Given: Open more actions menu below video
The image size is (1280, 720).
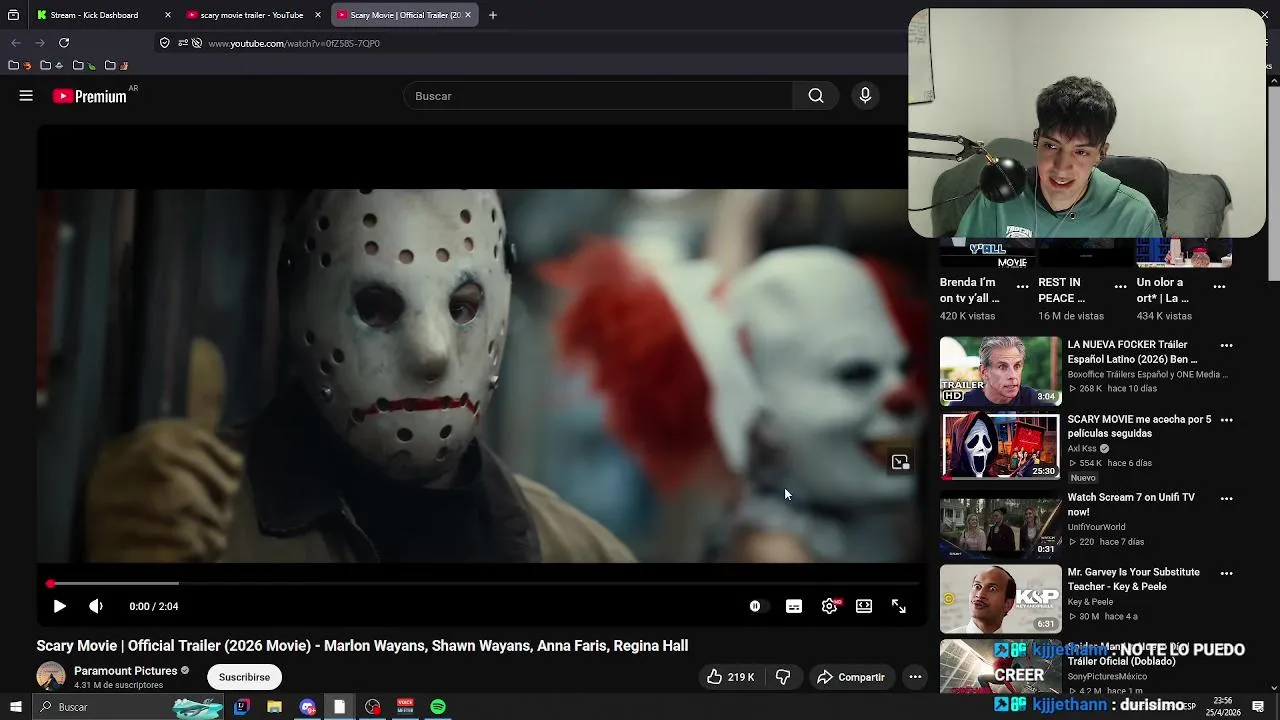Looking at the screenshot, I should 915,677.
